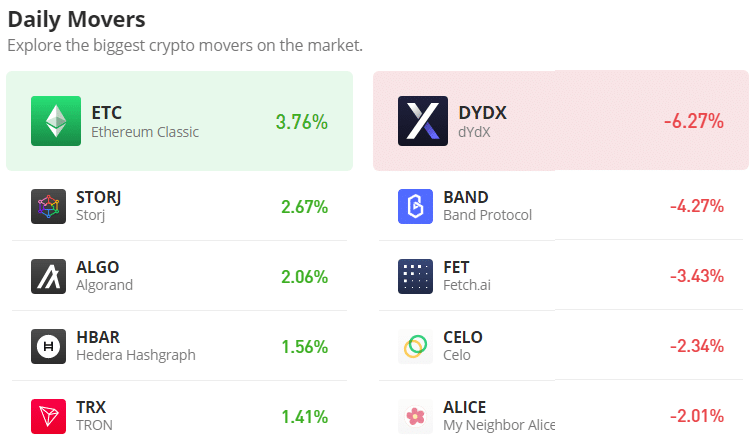This screenshot has height=439, width=755.
Task: Click the TRX 1.41% percentage
Action: (304, 417)
